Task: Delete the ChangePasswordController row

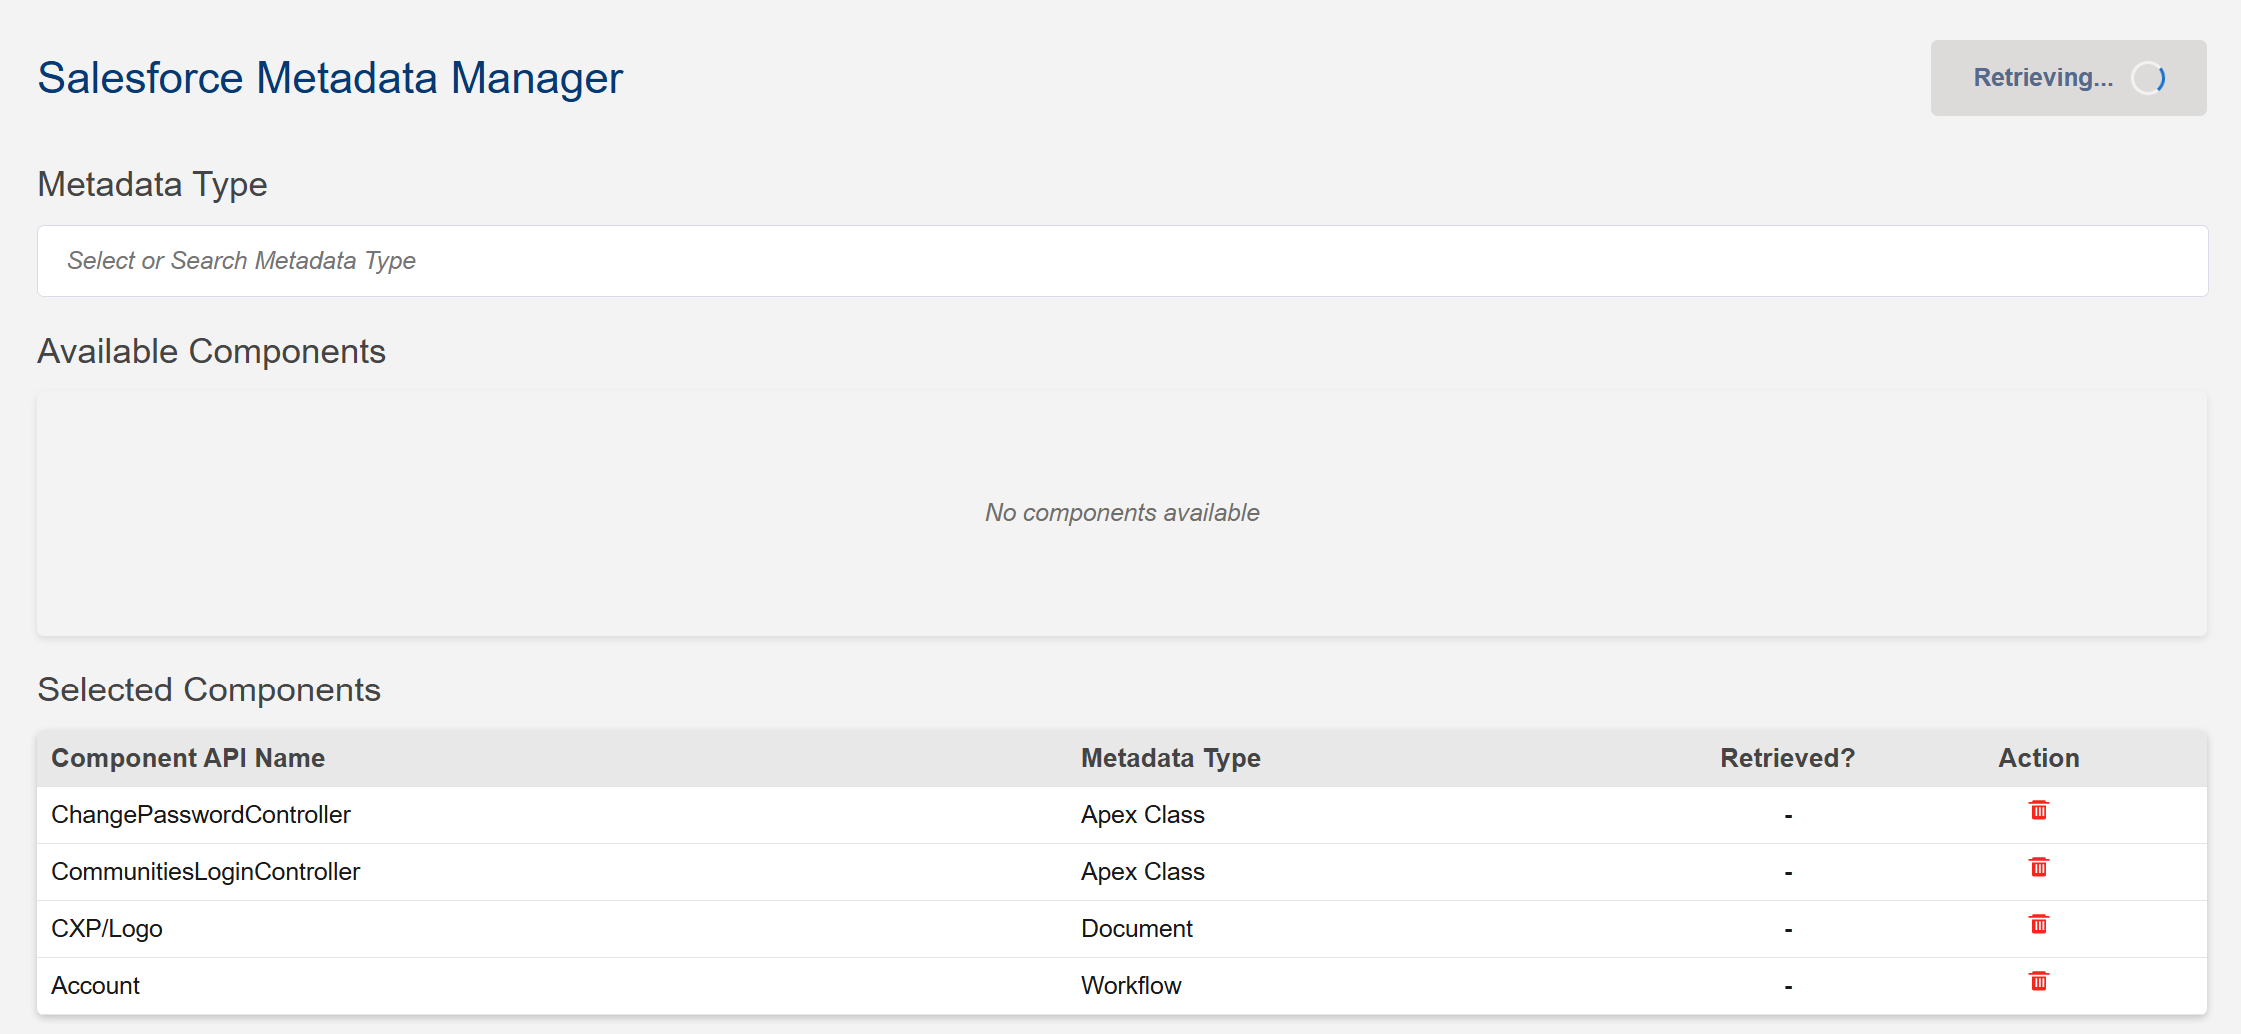Action: (x=2038, y=810)
